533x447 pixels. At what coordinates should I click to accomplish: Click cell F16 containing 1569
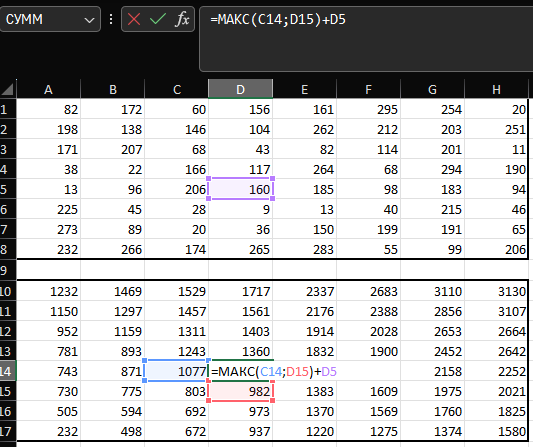click(368, 411)
